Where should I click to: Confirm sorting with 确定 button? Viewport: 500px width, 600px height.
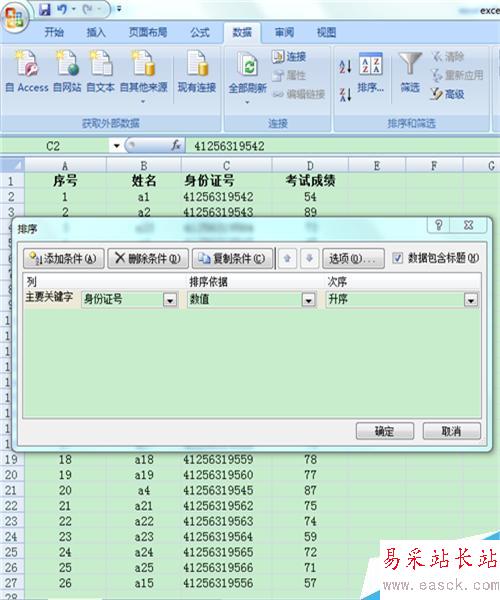tap(384, 432)
